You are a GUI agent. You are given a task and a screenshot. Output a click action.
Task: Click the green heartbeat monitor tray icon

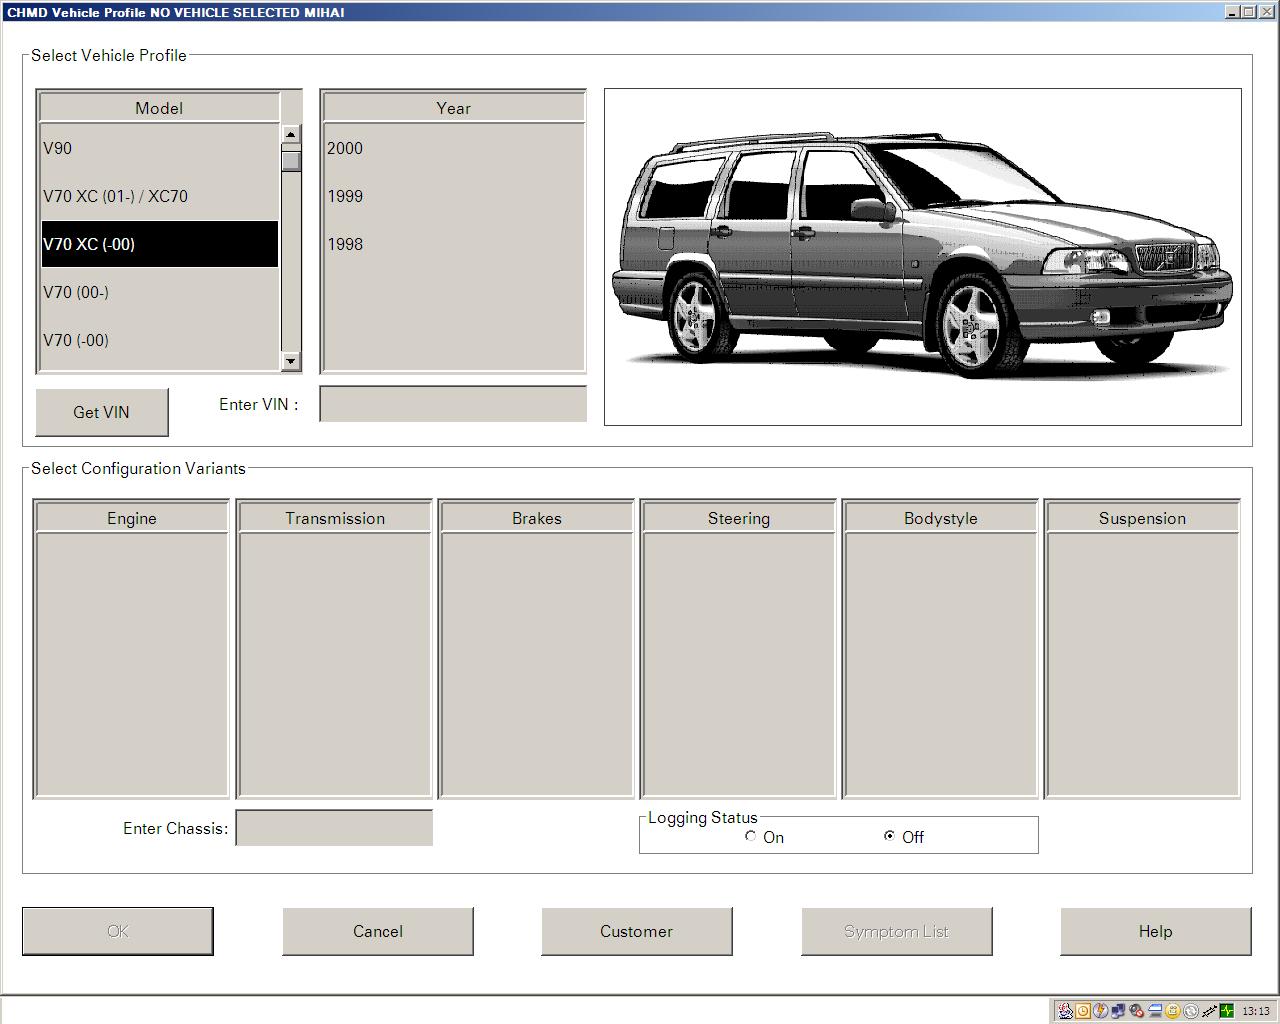(1227, 1011)
